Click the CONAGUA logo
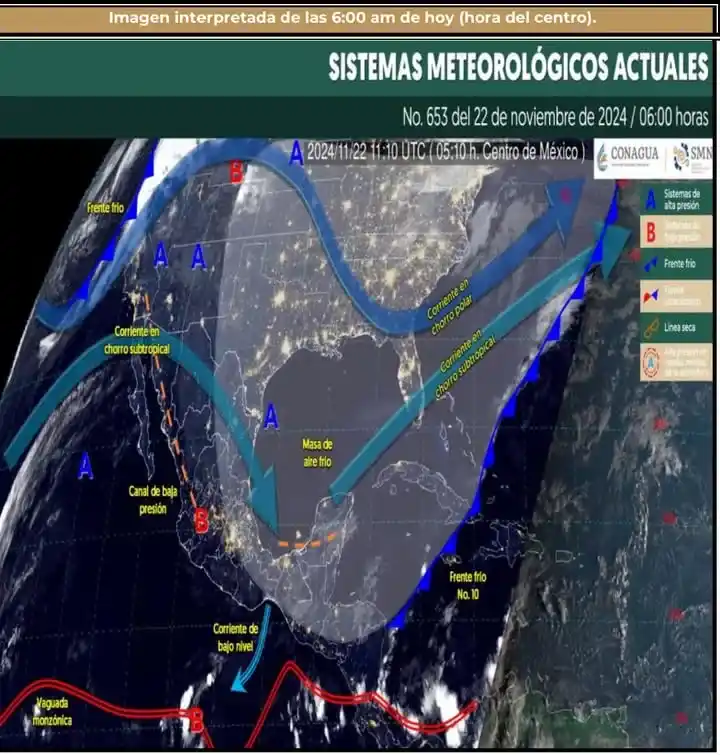The height and width of the screenshot is (755, 720). click(x=628, y=156)
